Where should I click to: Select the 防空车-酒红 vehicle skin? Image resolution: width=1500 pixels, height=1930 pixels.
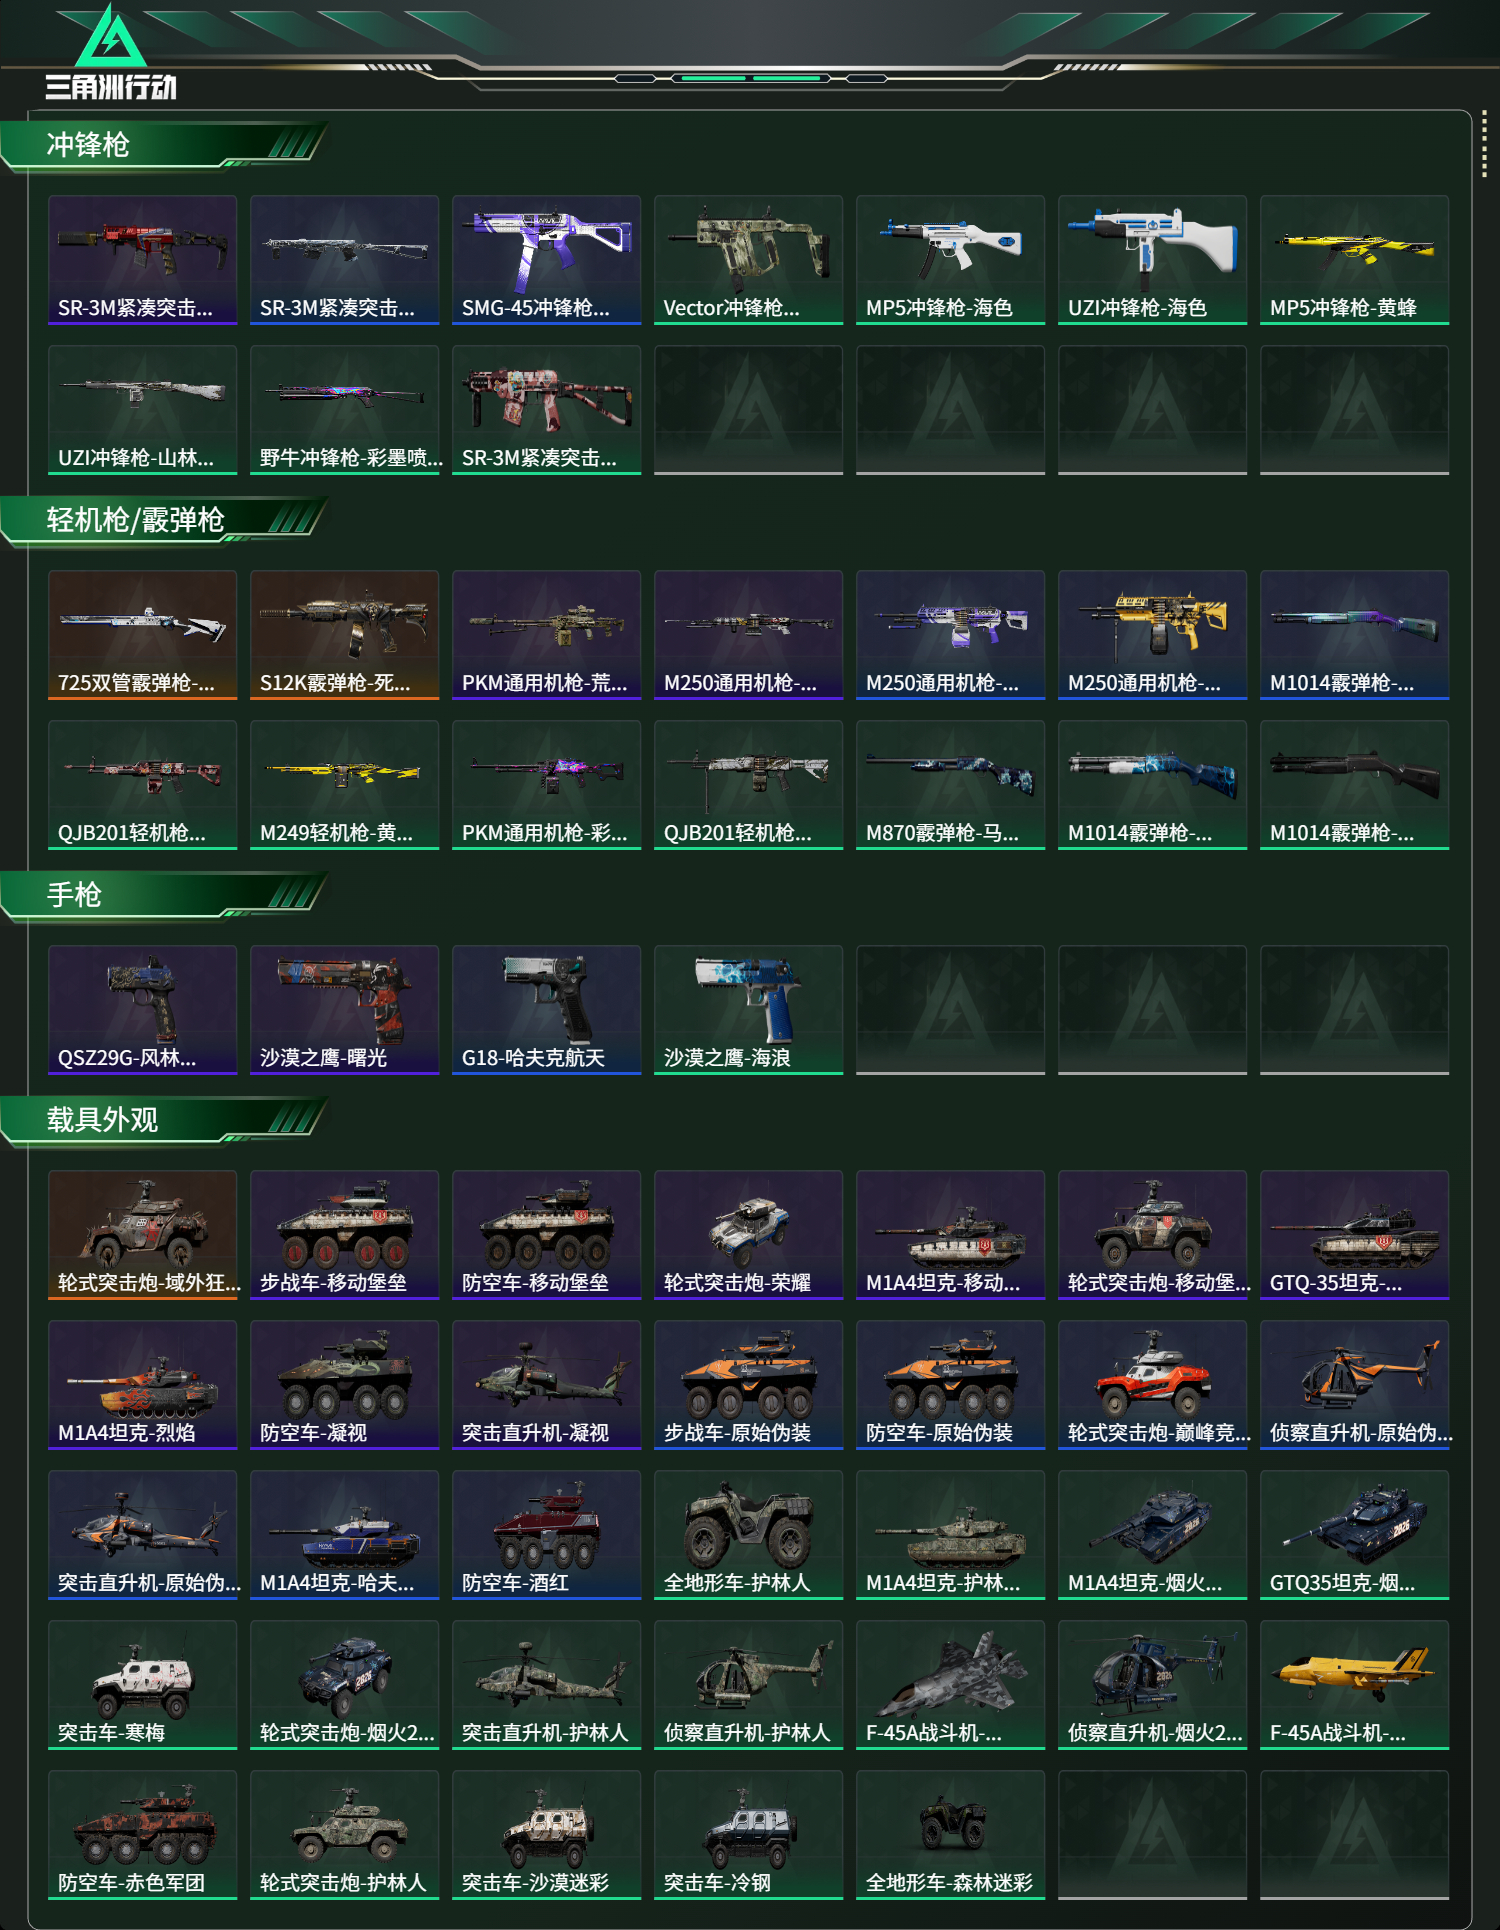coord(546,1535)
